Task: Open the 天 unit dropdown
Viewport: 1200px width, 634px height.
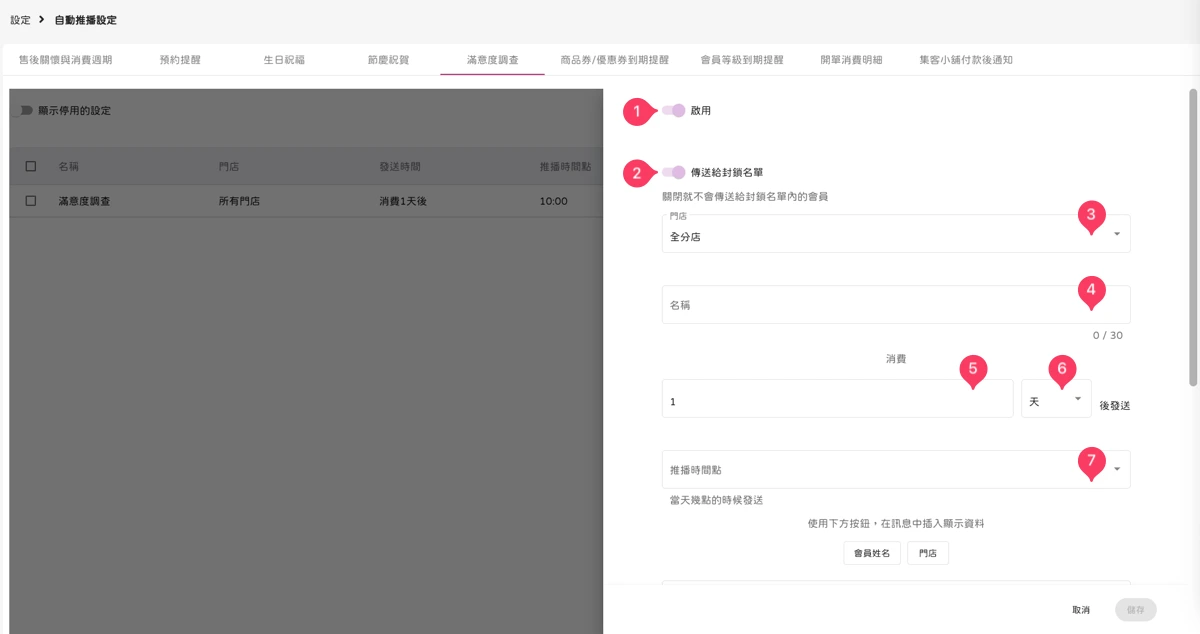Action: tap(1056, 398)
